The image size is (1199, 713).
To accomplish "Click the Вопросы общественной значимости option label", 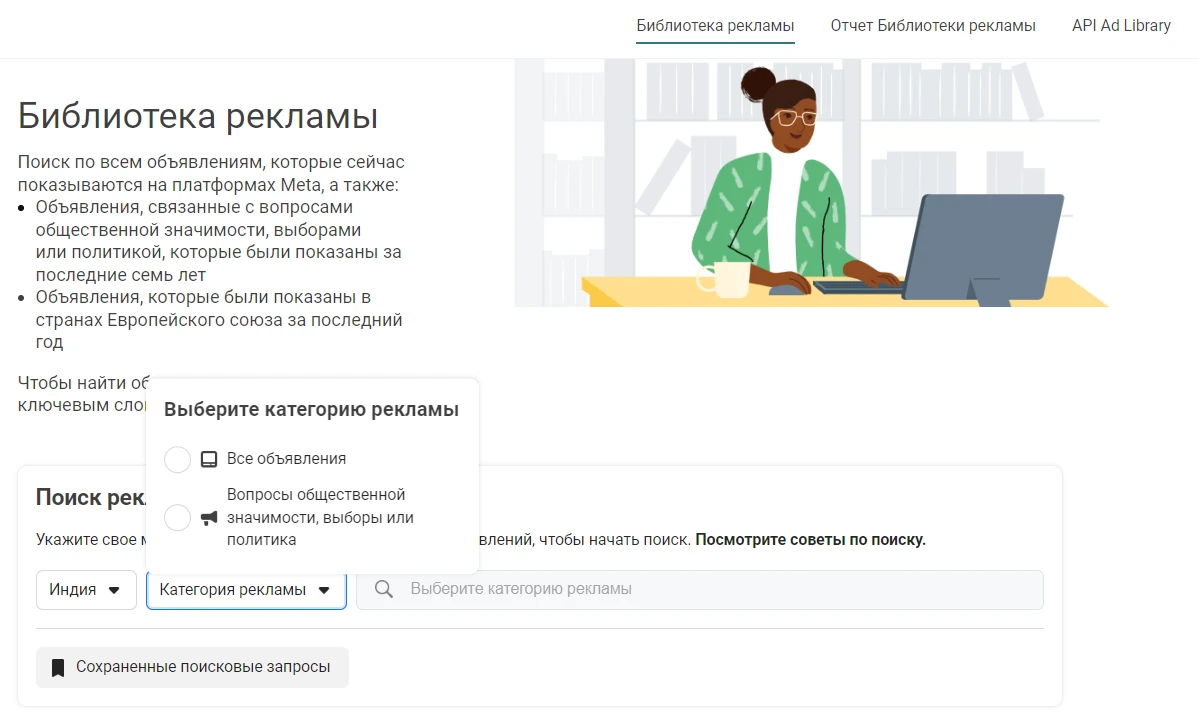I will [320, 517].
